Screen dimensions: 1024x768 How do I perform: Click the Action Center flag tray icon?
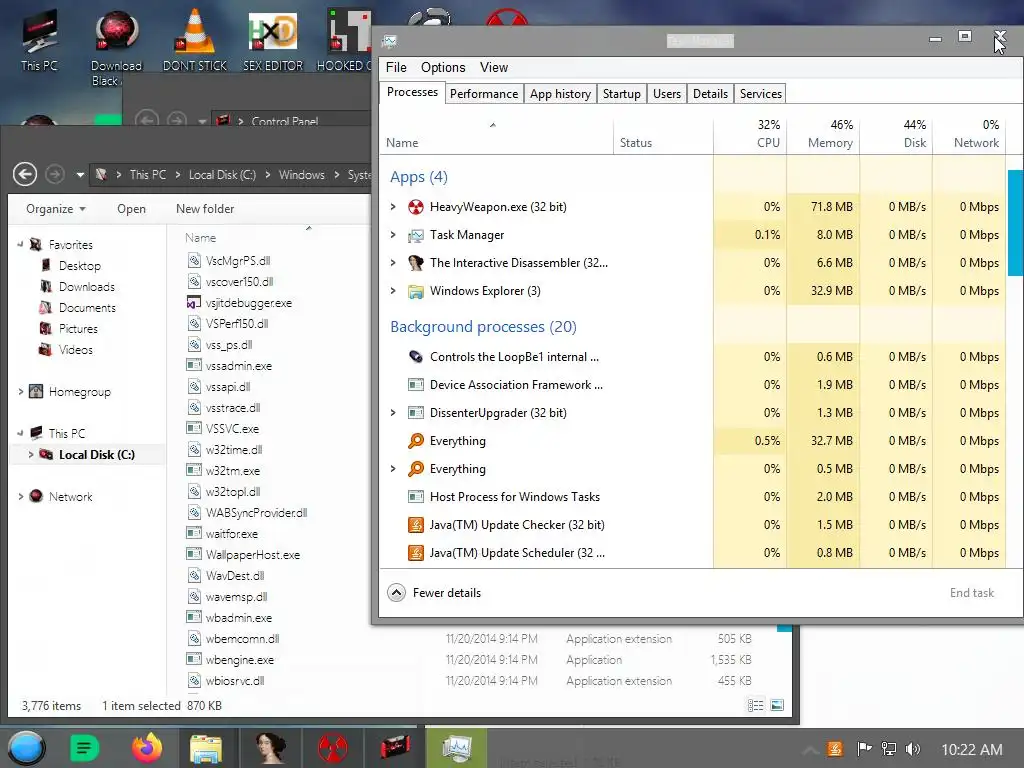coord(864,749)
